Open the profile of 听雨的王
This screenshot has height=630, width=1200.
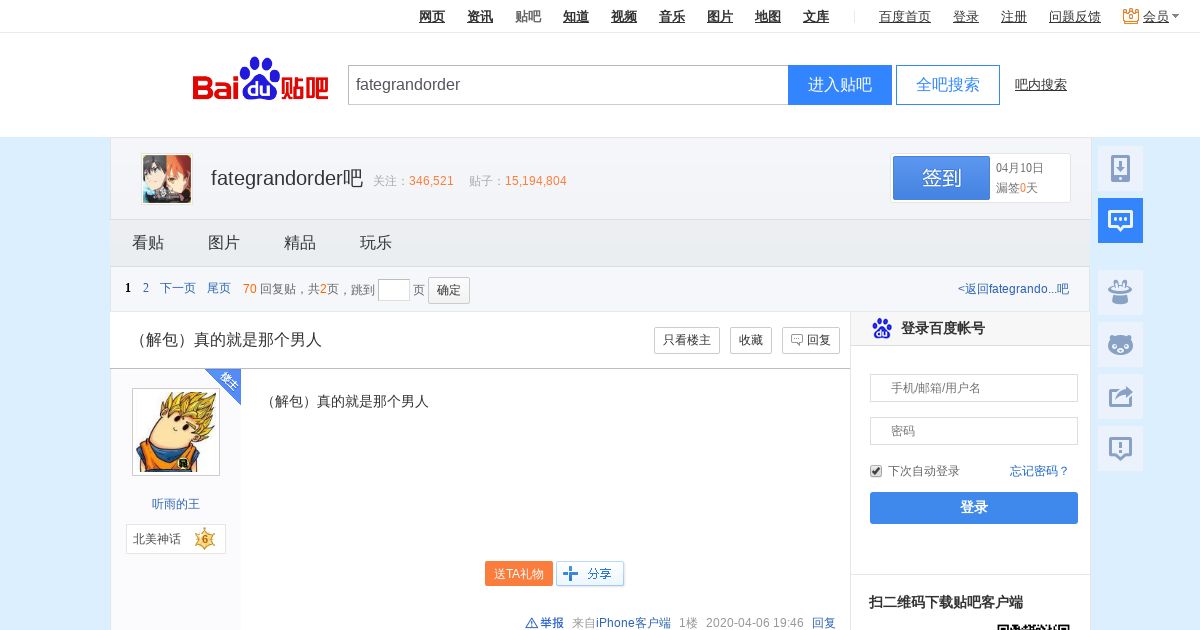[x=176, y=504]
